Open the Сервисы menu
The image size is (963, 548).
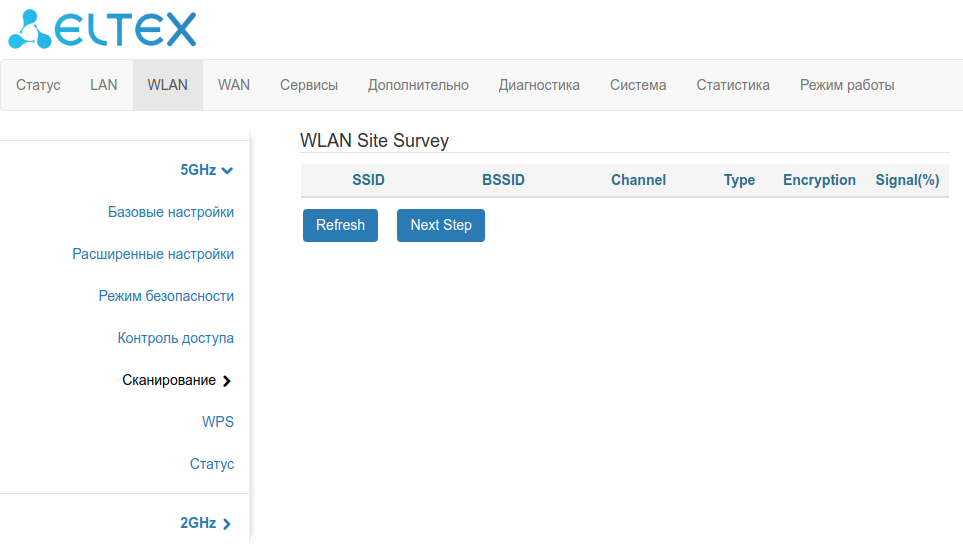point(309,85)
